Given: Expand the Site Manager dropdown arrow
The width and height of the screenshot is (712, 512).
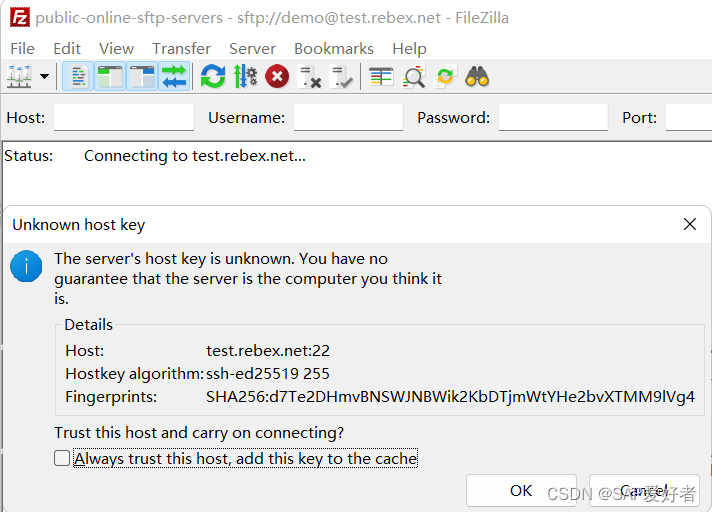Looking at the screenshot, I should [x=44, y=76].
